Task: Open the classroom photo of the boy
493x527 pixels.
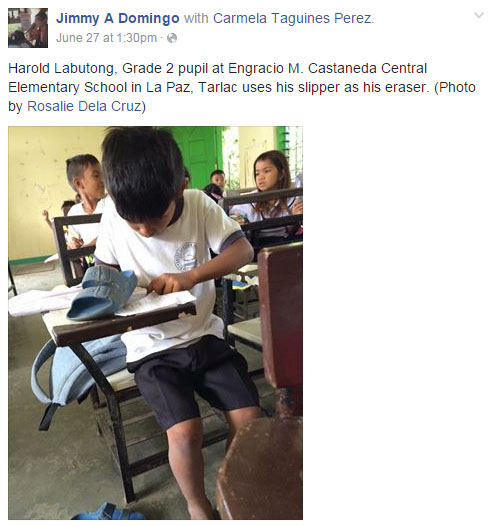Action: (155, 323)
